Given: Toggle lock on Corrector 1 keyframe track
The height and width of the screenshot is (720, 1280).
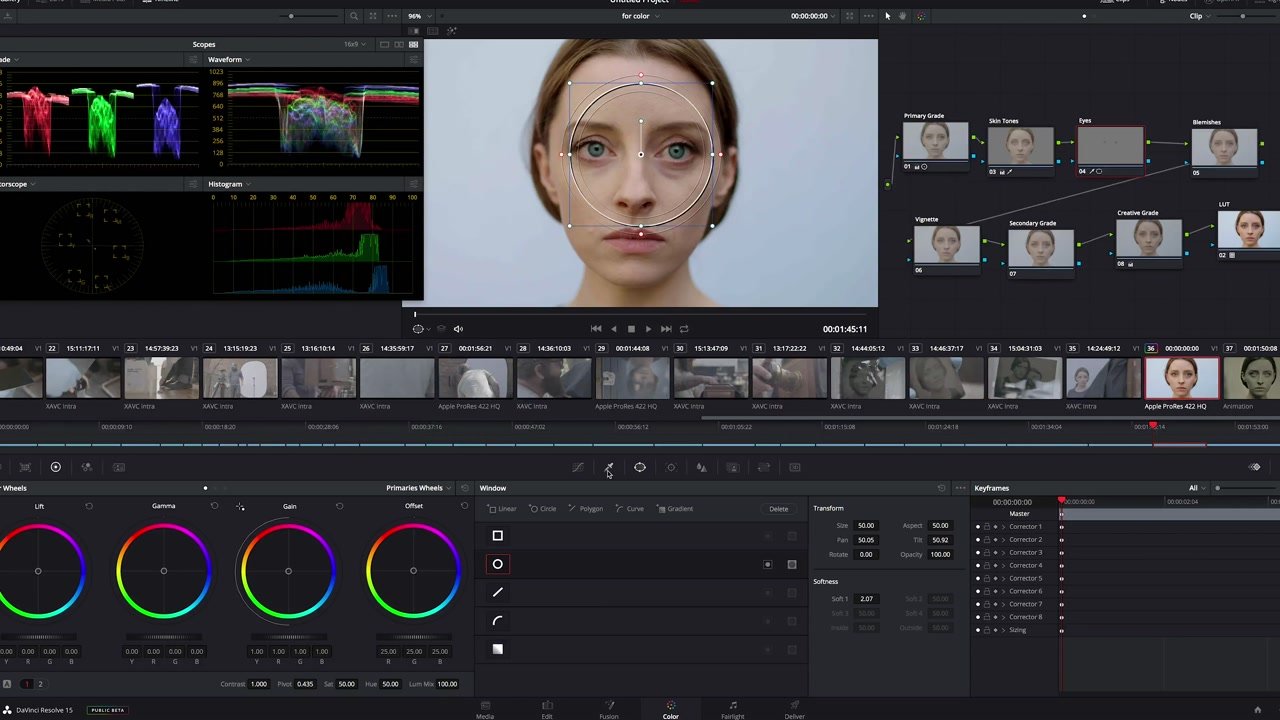Looking at the screenshot, I should (987, 526).
